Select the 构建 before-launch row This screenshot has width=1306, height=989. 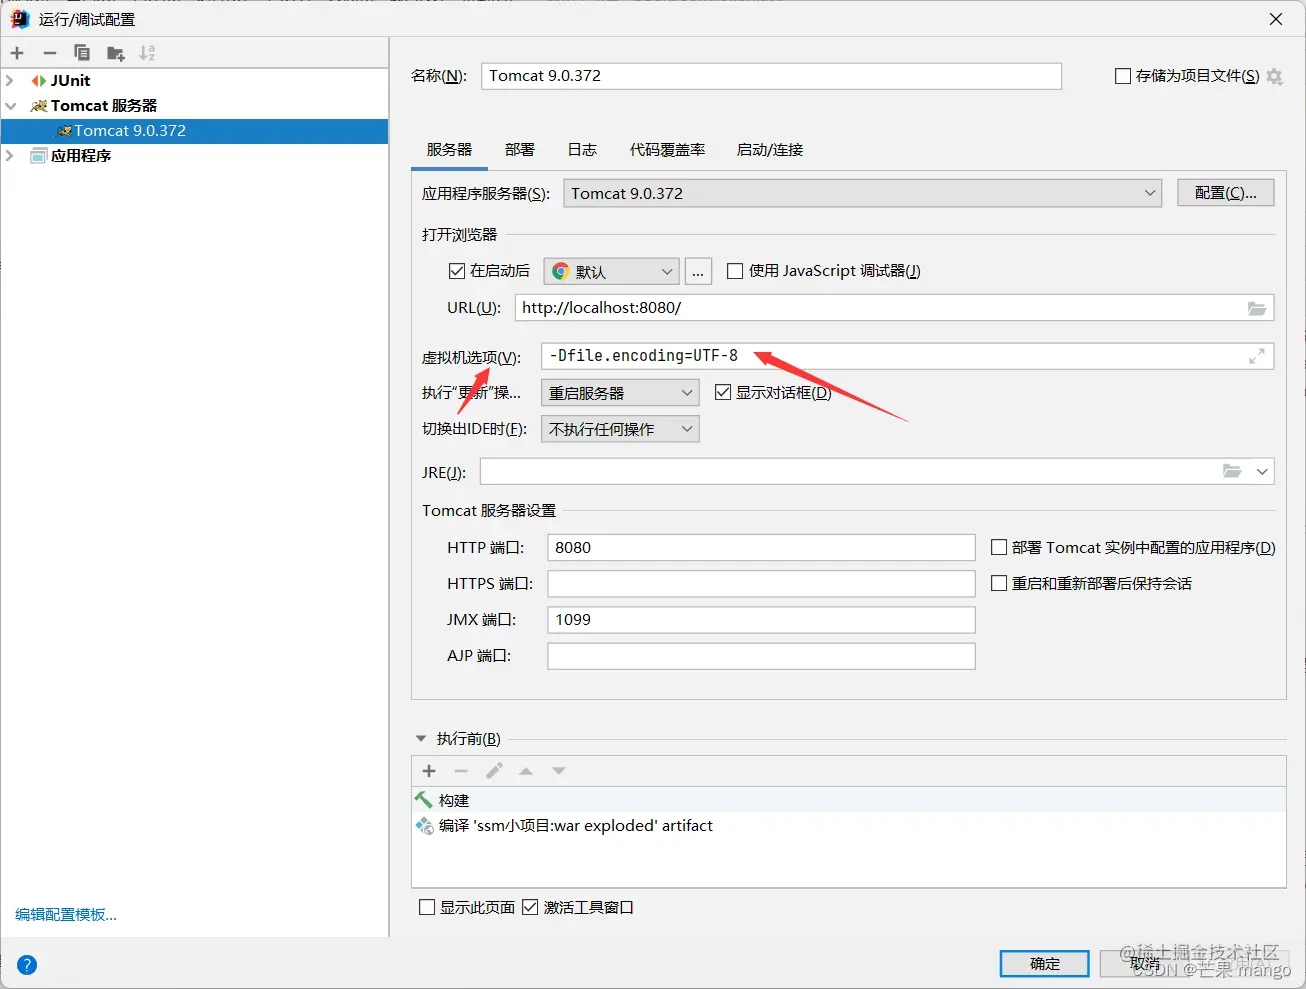click(849, 800)
